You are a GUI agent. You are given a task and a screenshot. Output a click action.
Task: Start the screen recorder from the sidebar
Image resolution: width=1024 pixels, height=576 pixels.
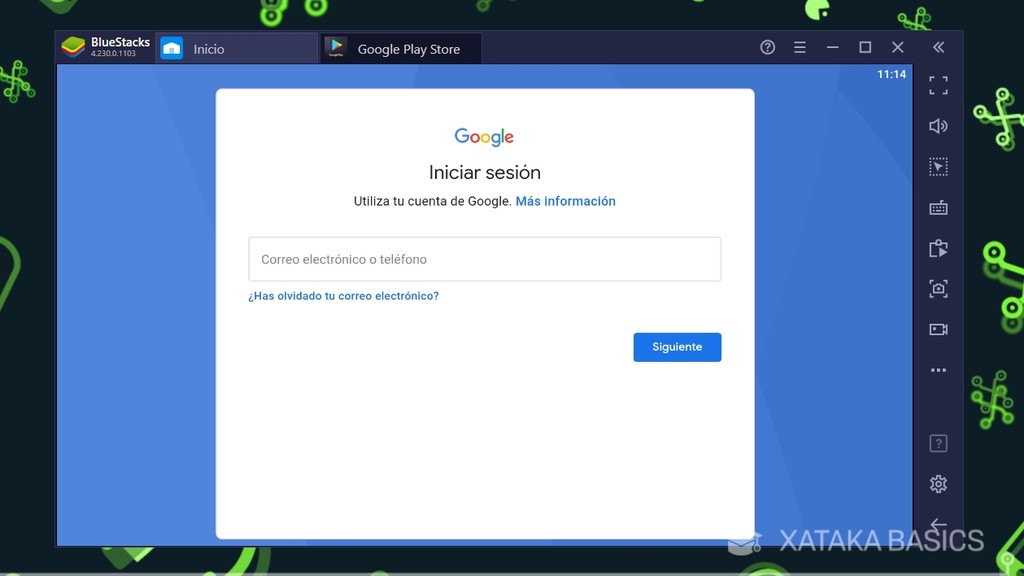point(938,329)
